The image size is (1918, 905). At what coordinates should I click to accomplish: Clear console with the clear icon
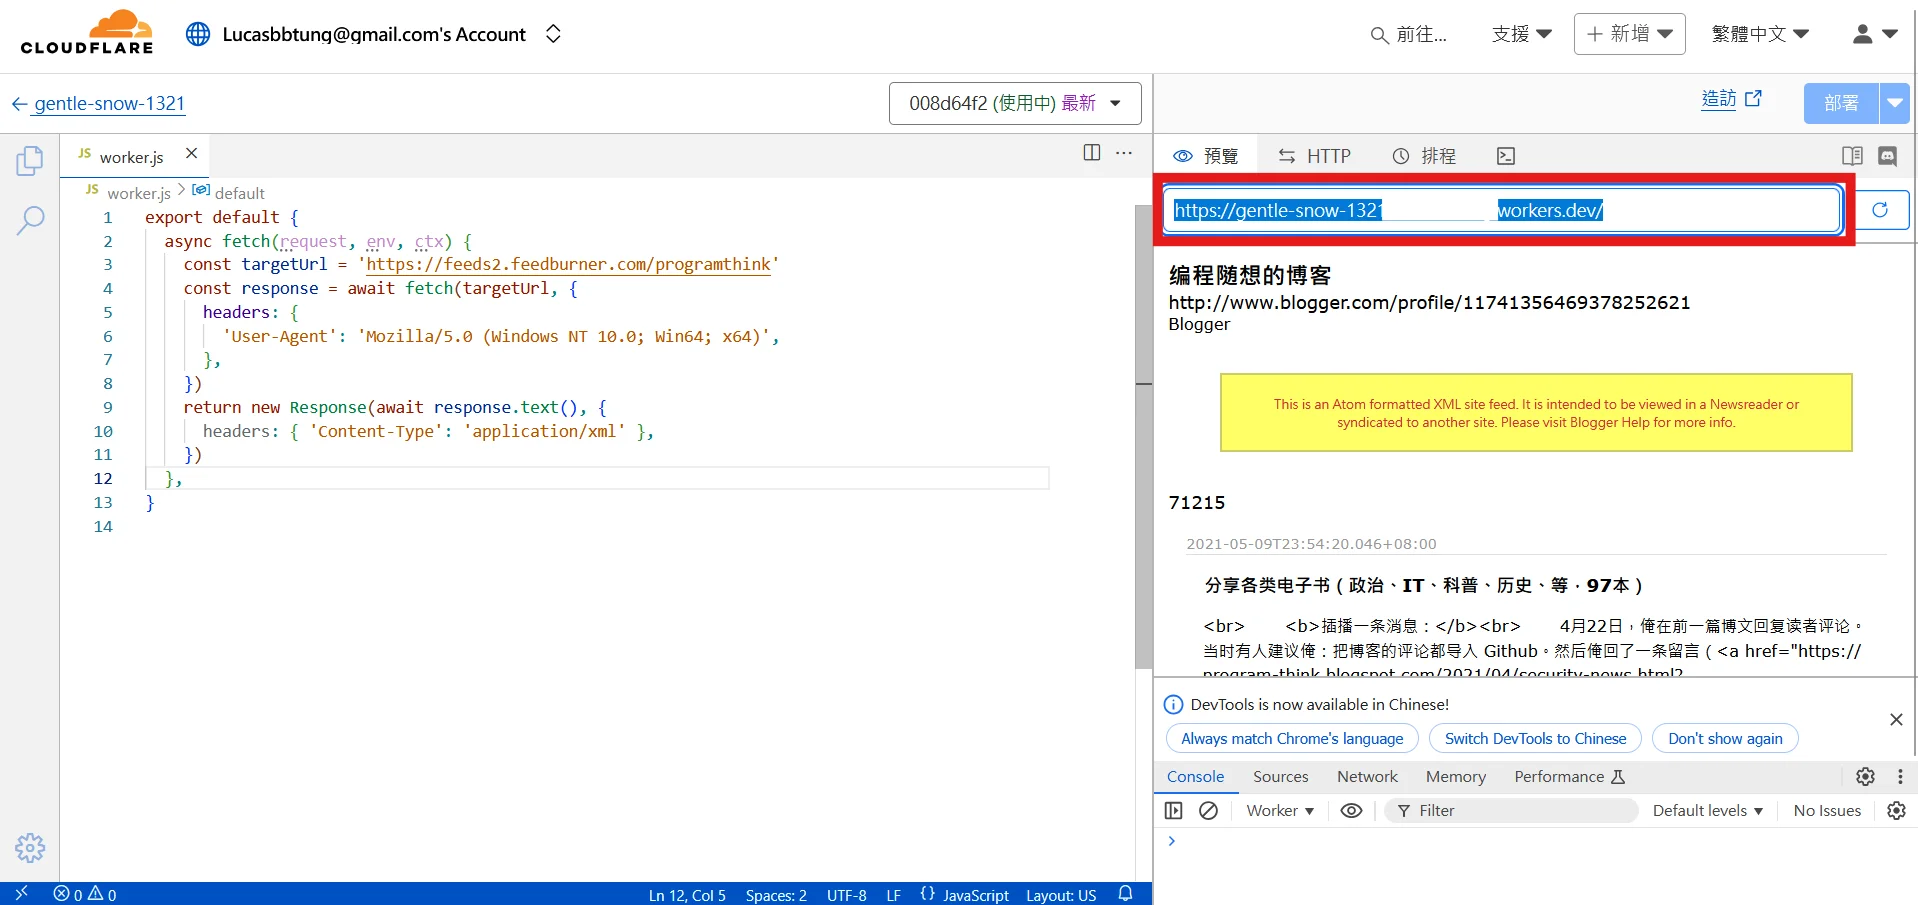[x=1208, y=811]
